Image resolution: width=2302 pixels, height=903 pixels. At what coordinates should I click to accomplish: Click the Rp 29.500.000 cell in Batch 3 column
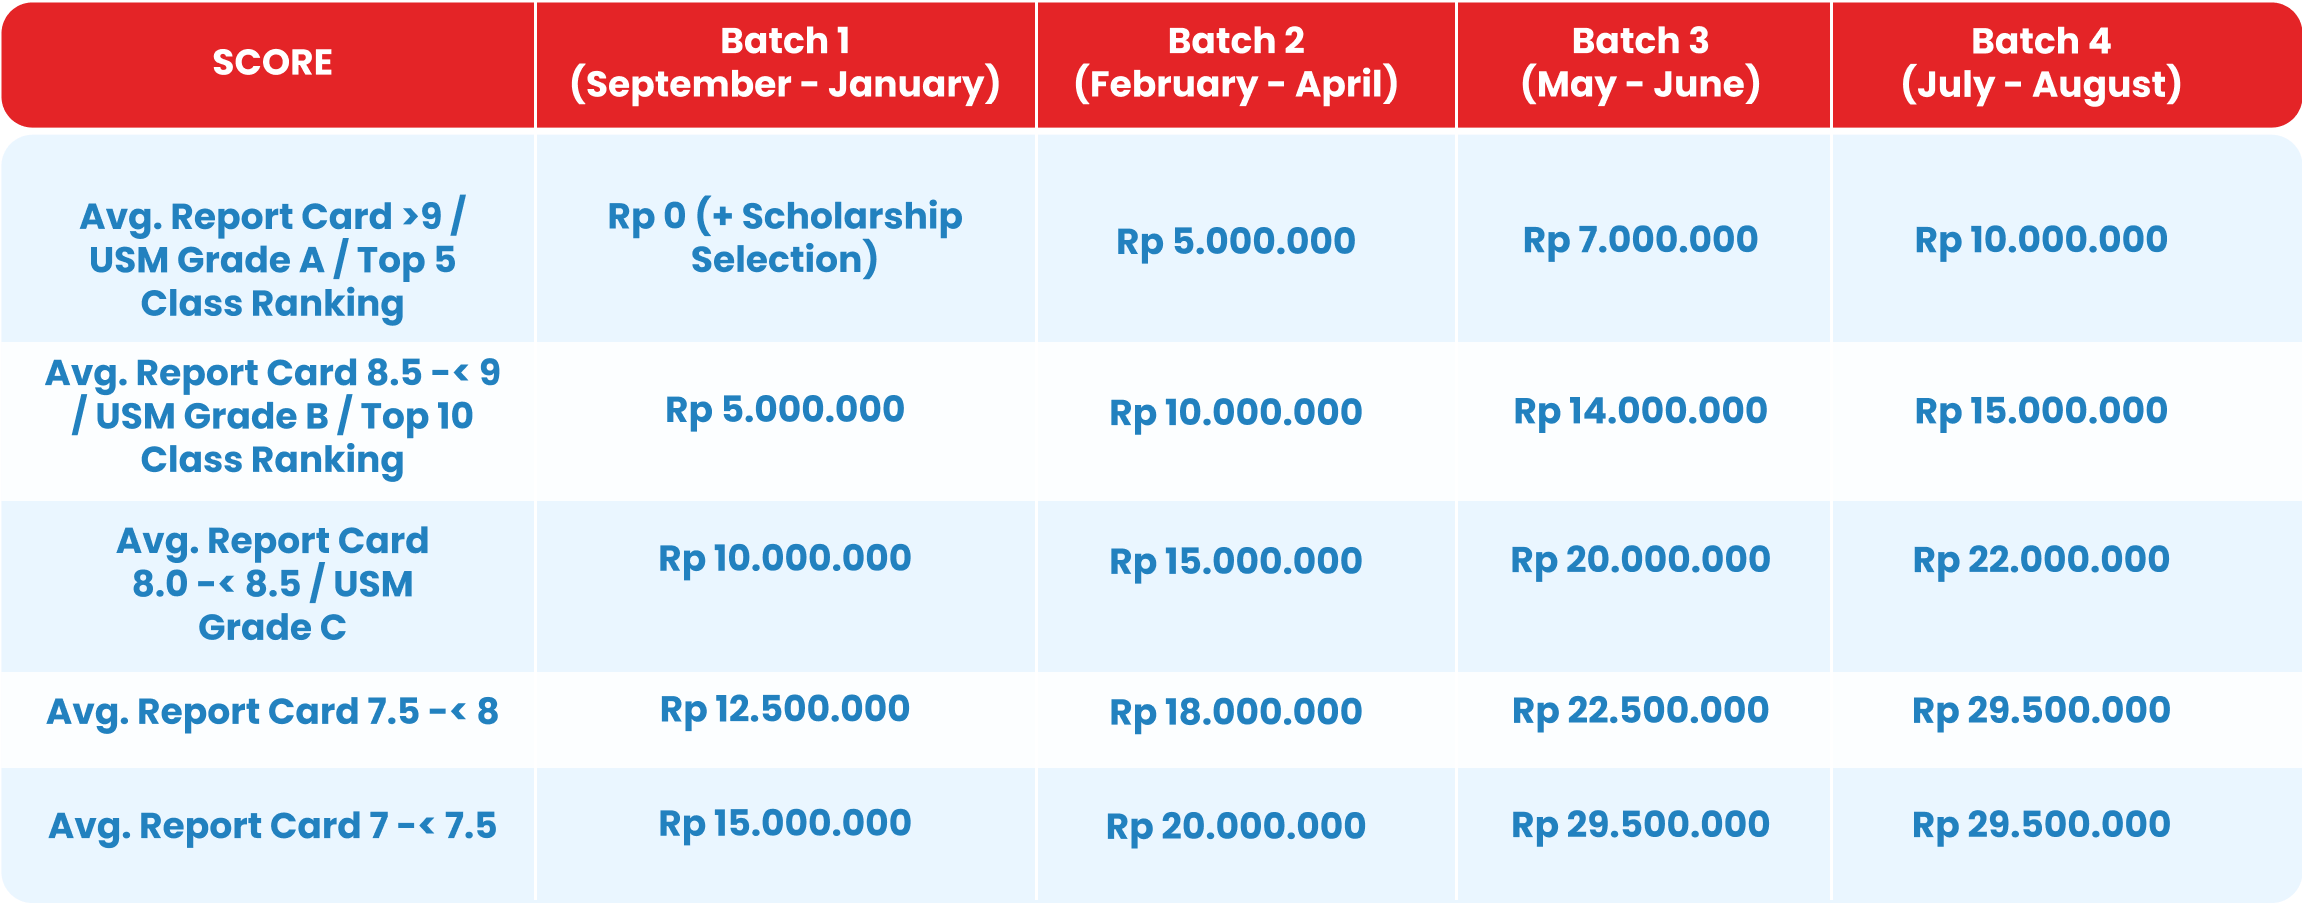1640,824
